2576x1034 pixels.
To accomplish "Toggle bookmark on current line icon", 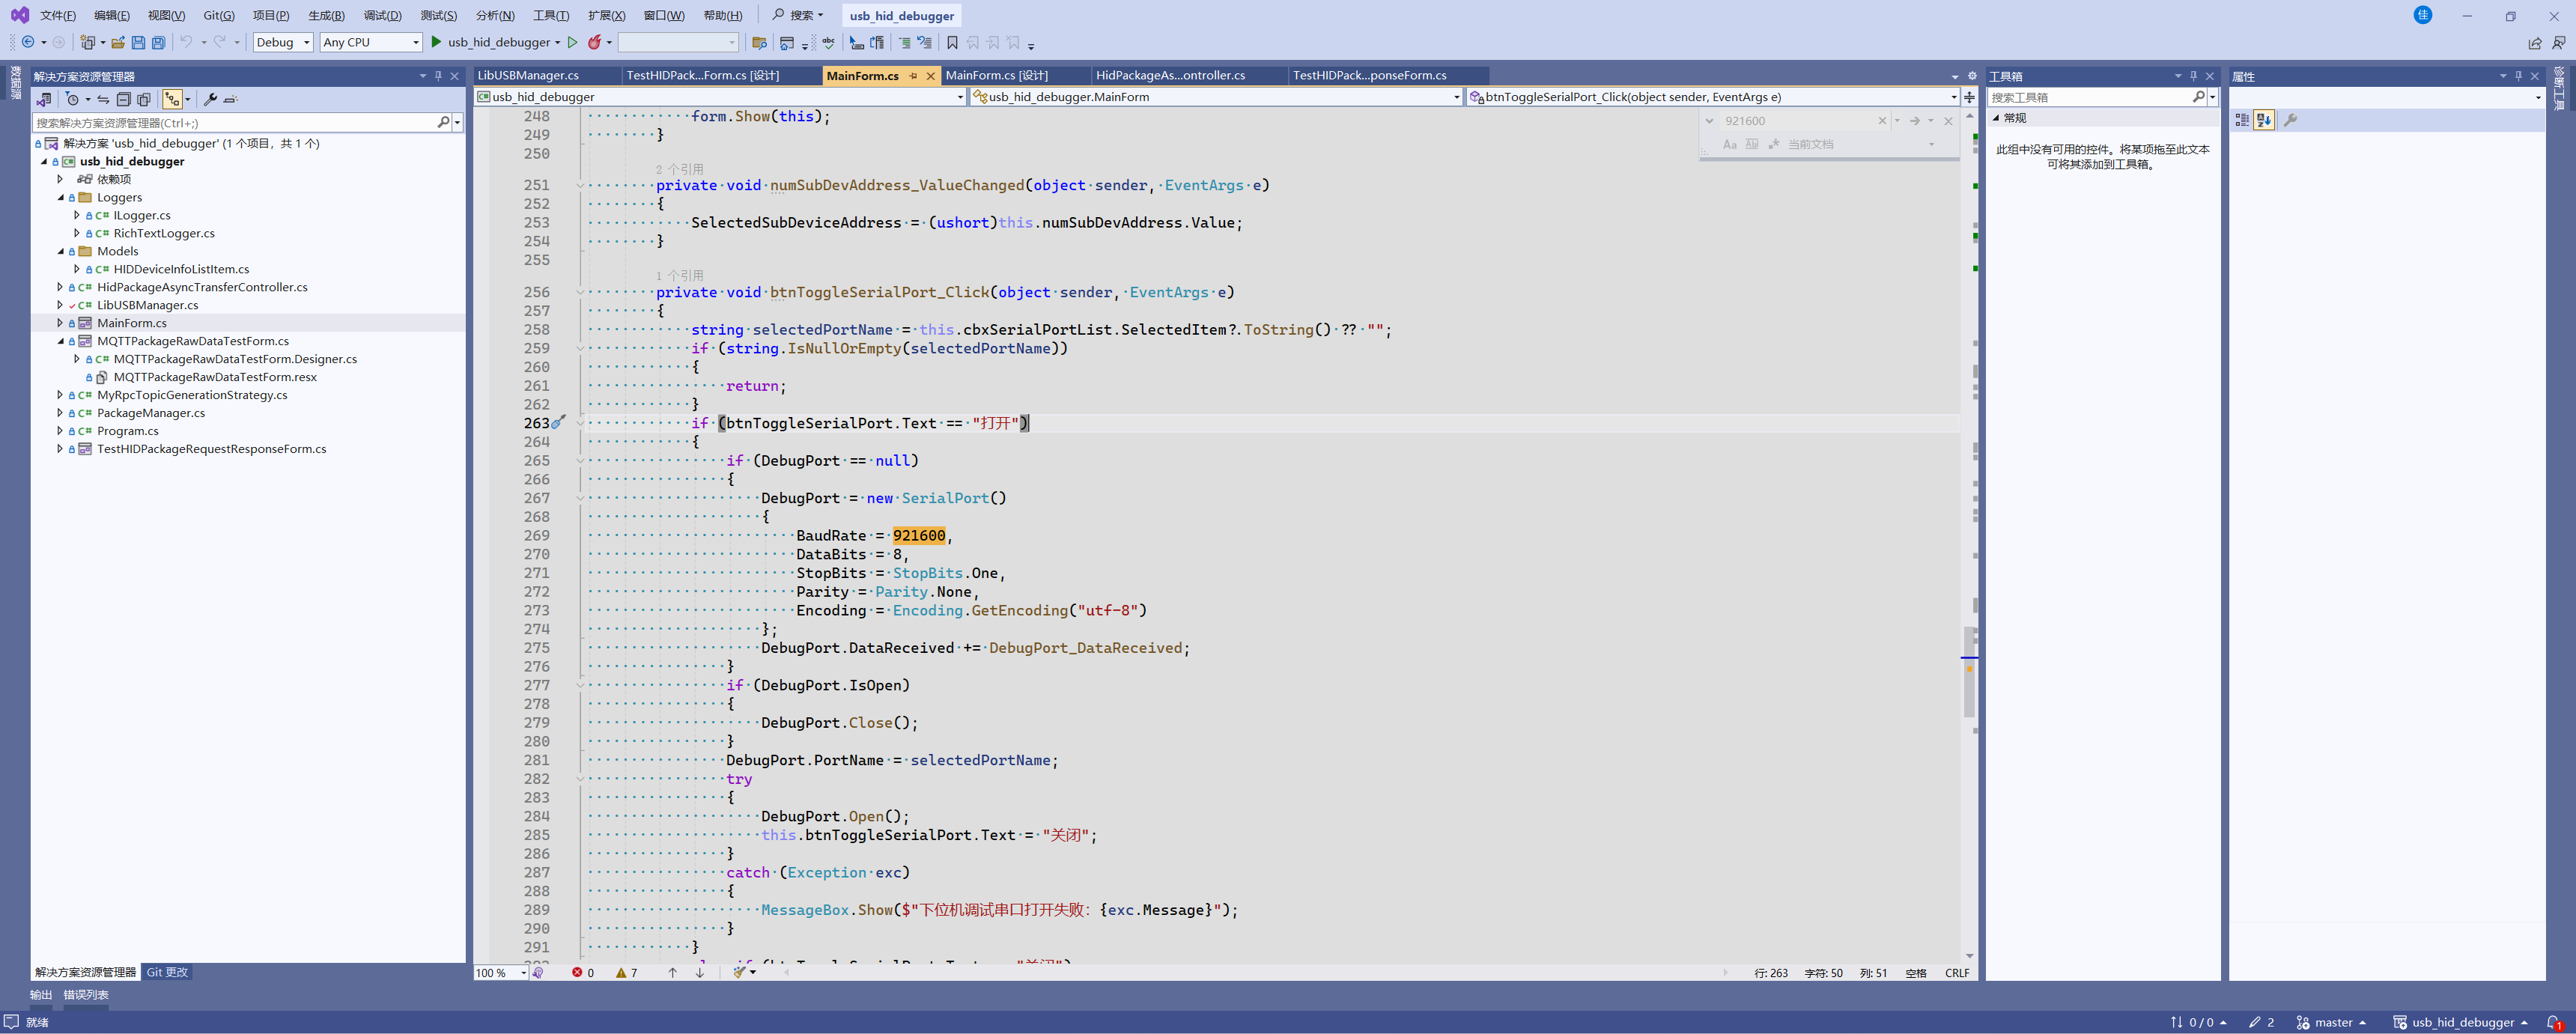I will pyautogui.click(x=952, y=42).
